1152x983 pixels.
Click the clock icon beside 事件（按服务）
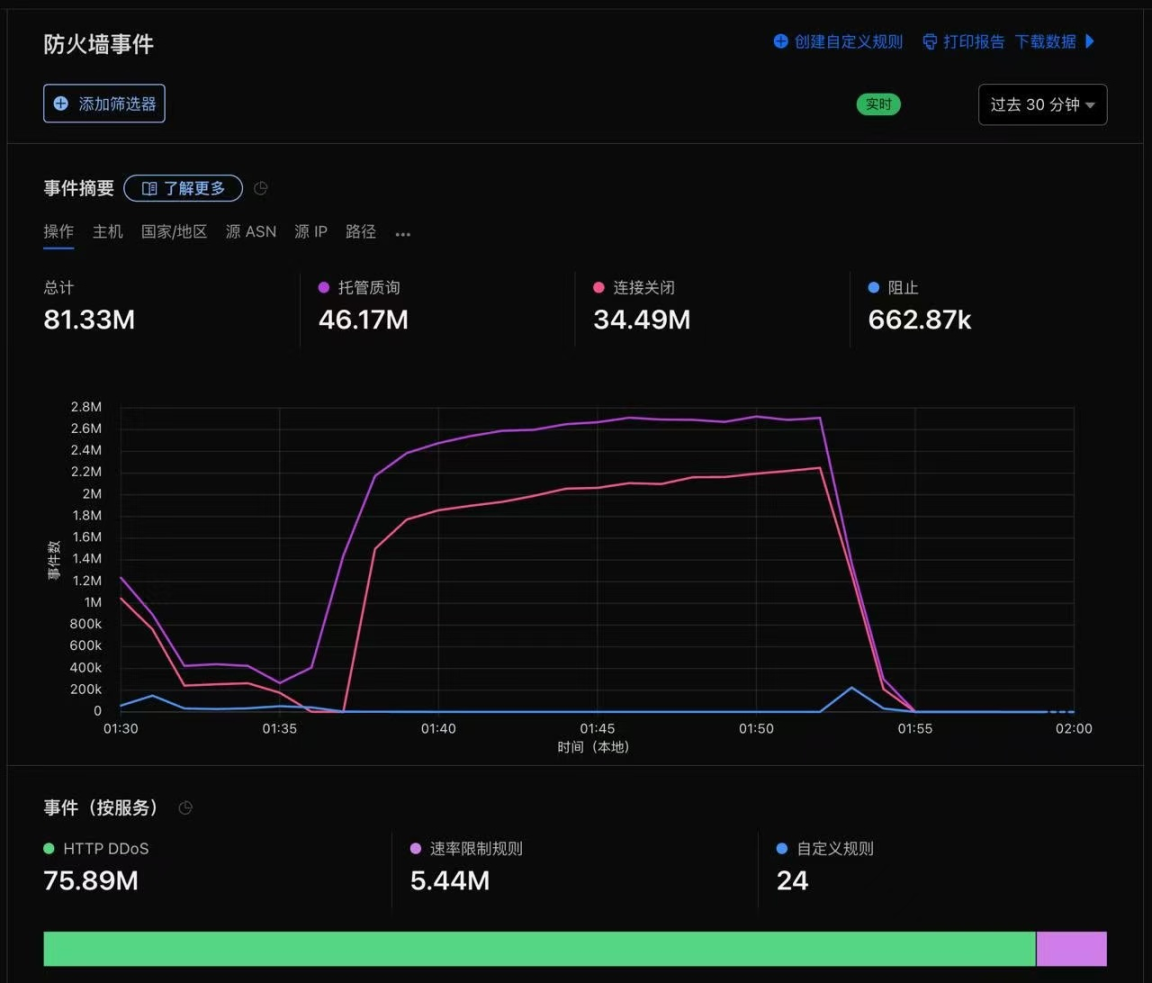pyautogui.click(x=185, y=808)
